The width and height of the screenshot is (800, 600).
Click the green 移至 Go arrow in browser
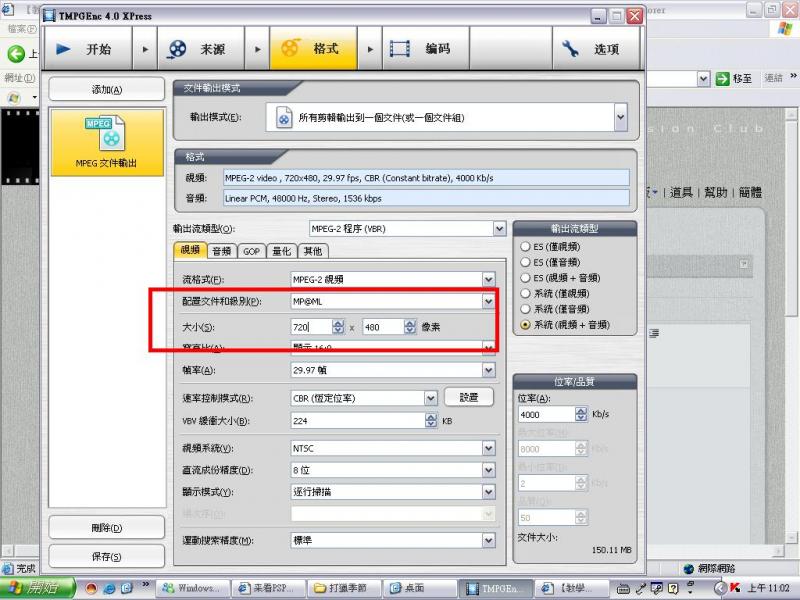point(722,79)
